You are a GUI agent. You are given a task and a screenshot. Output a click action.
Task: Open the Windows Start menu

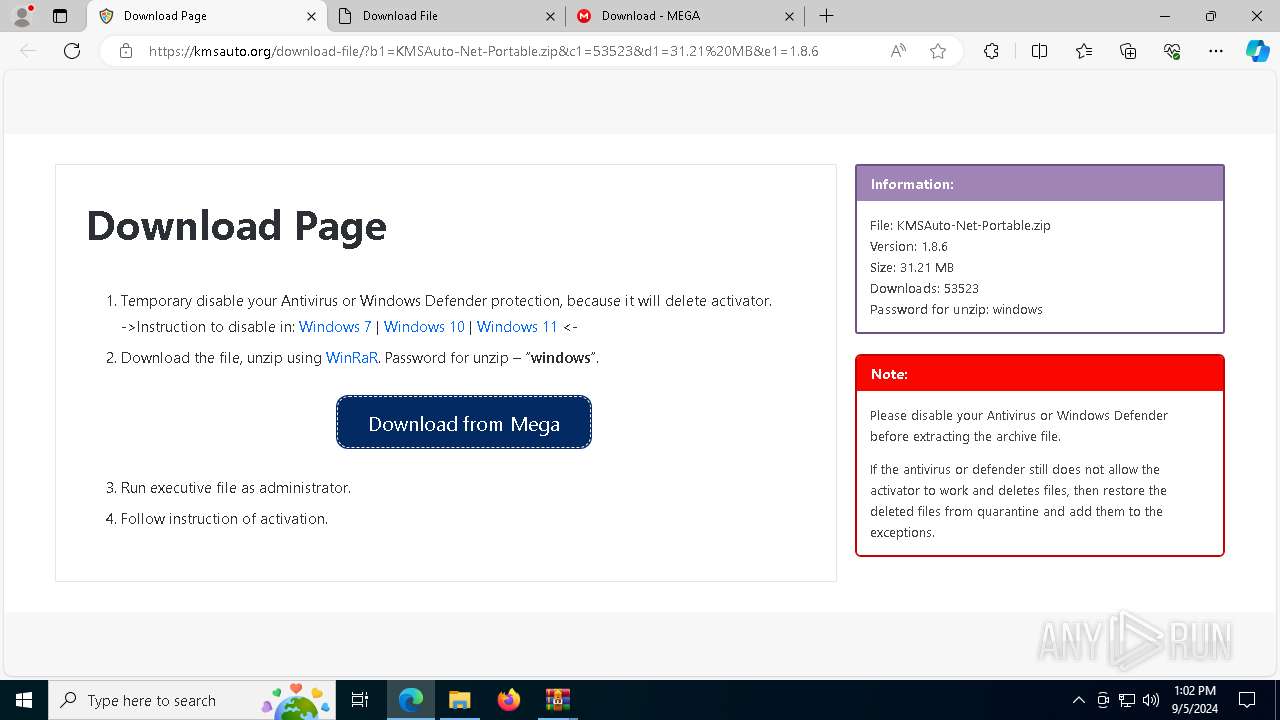point(24,700)
